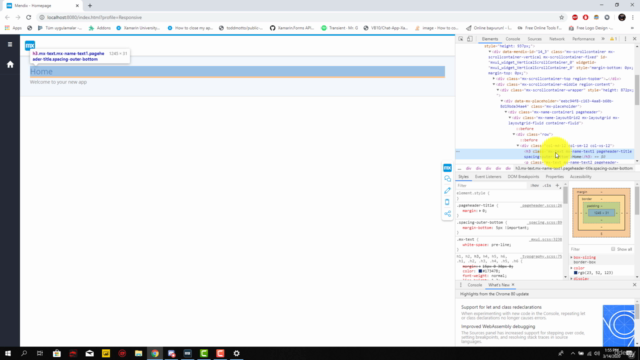Go to the Home icon in the sidebar
Screen dimensions: 640x360
10,64
